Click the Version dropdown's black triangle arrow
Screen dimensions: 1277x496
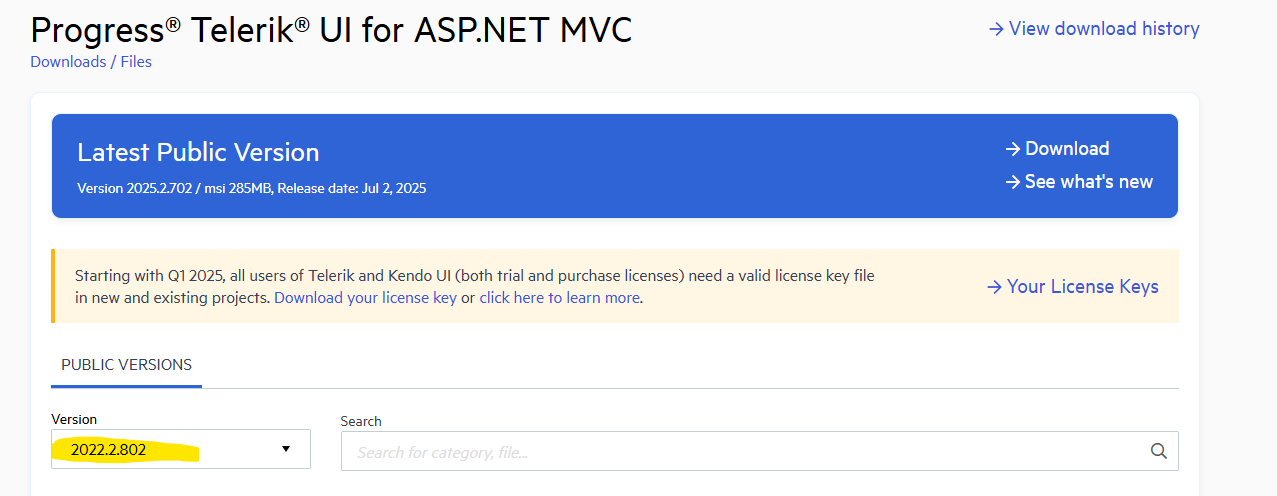tap(286, 450)
